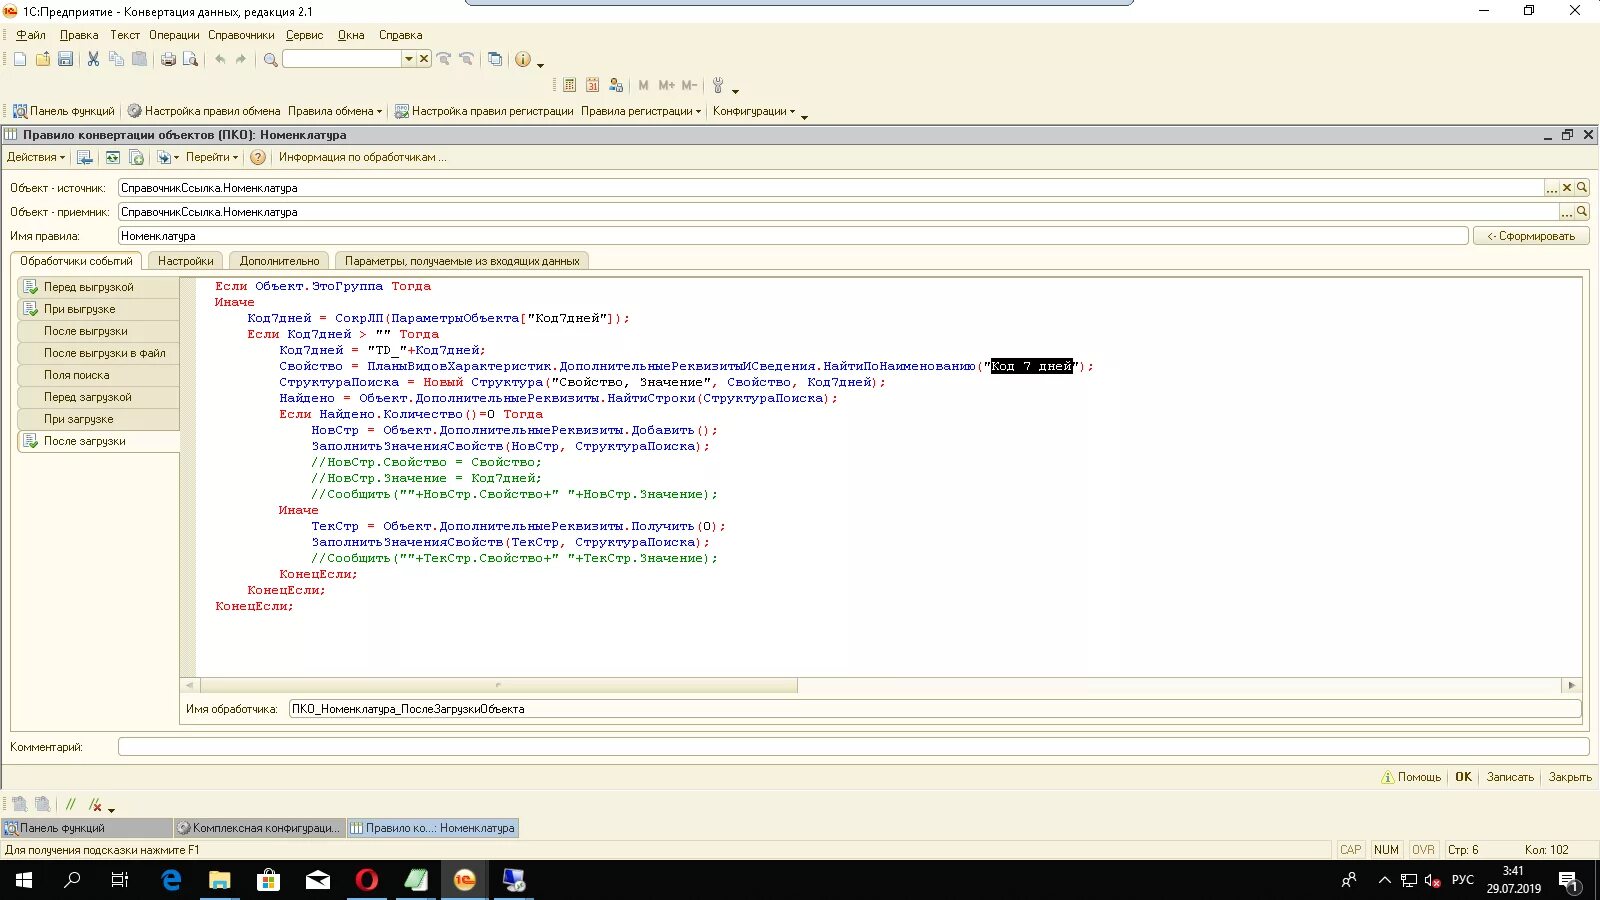
Task: Click the Undo arrow icon
Action: pyautogui.click(x=220, y=60)
